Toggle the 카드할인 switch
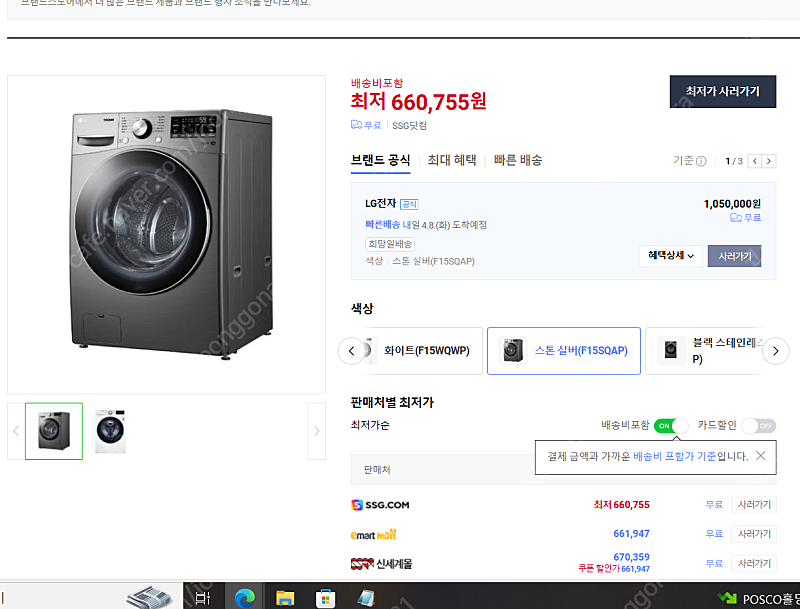800x609 pixels. coord(759,425)
